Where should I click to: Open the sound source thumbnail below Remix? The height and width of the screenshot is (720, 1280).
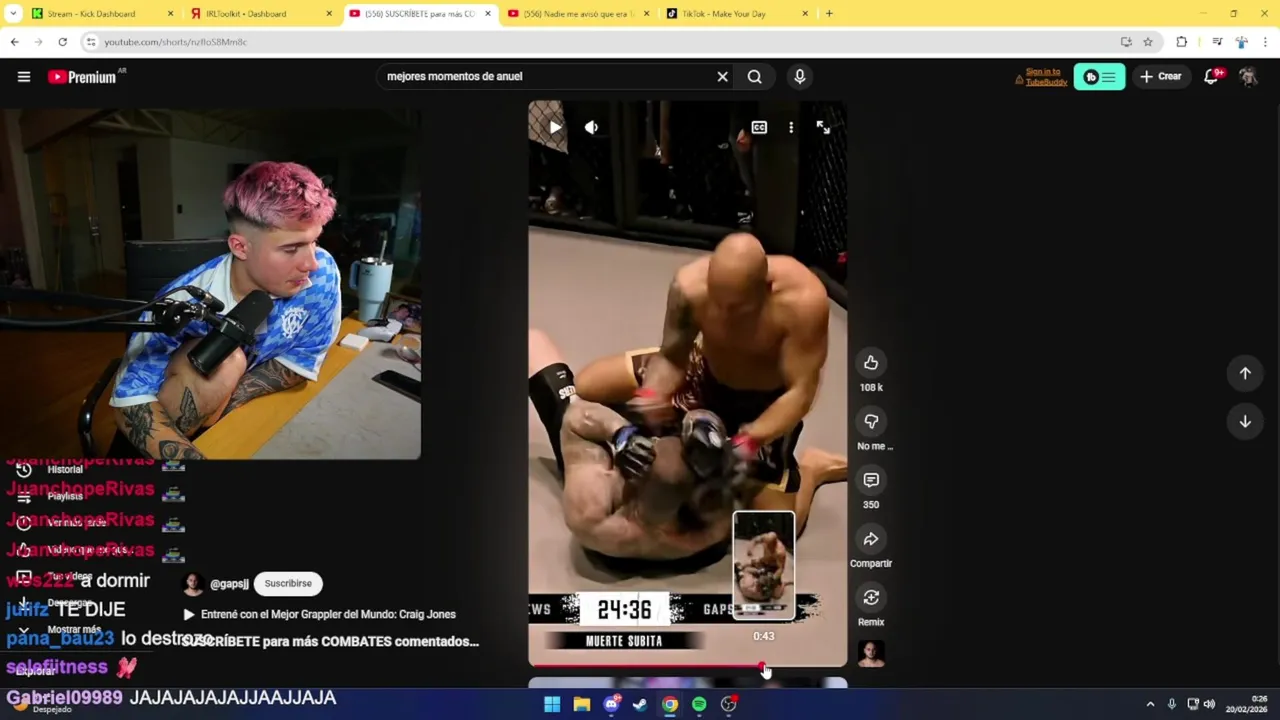[871, 653]
